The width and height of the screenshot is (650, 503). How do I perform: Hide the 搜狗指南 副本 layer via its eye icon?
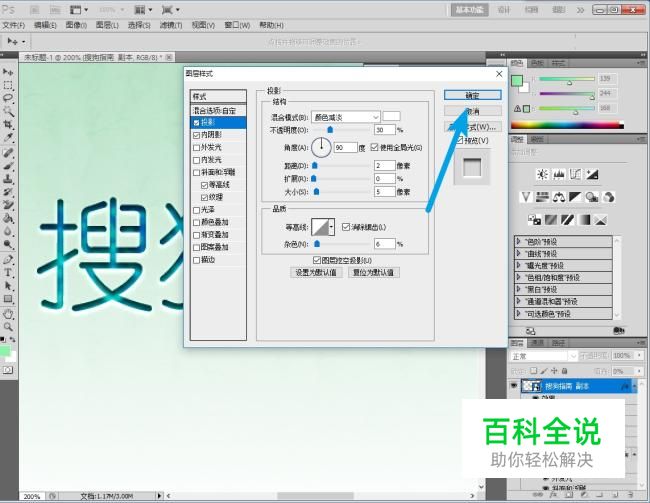[x=514, y=386]
